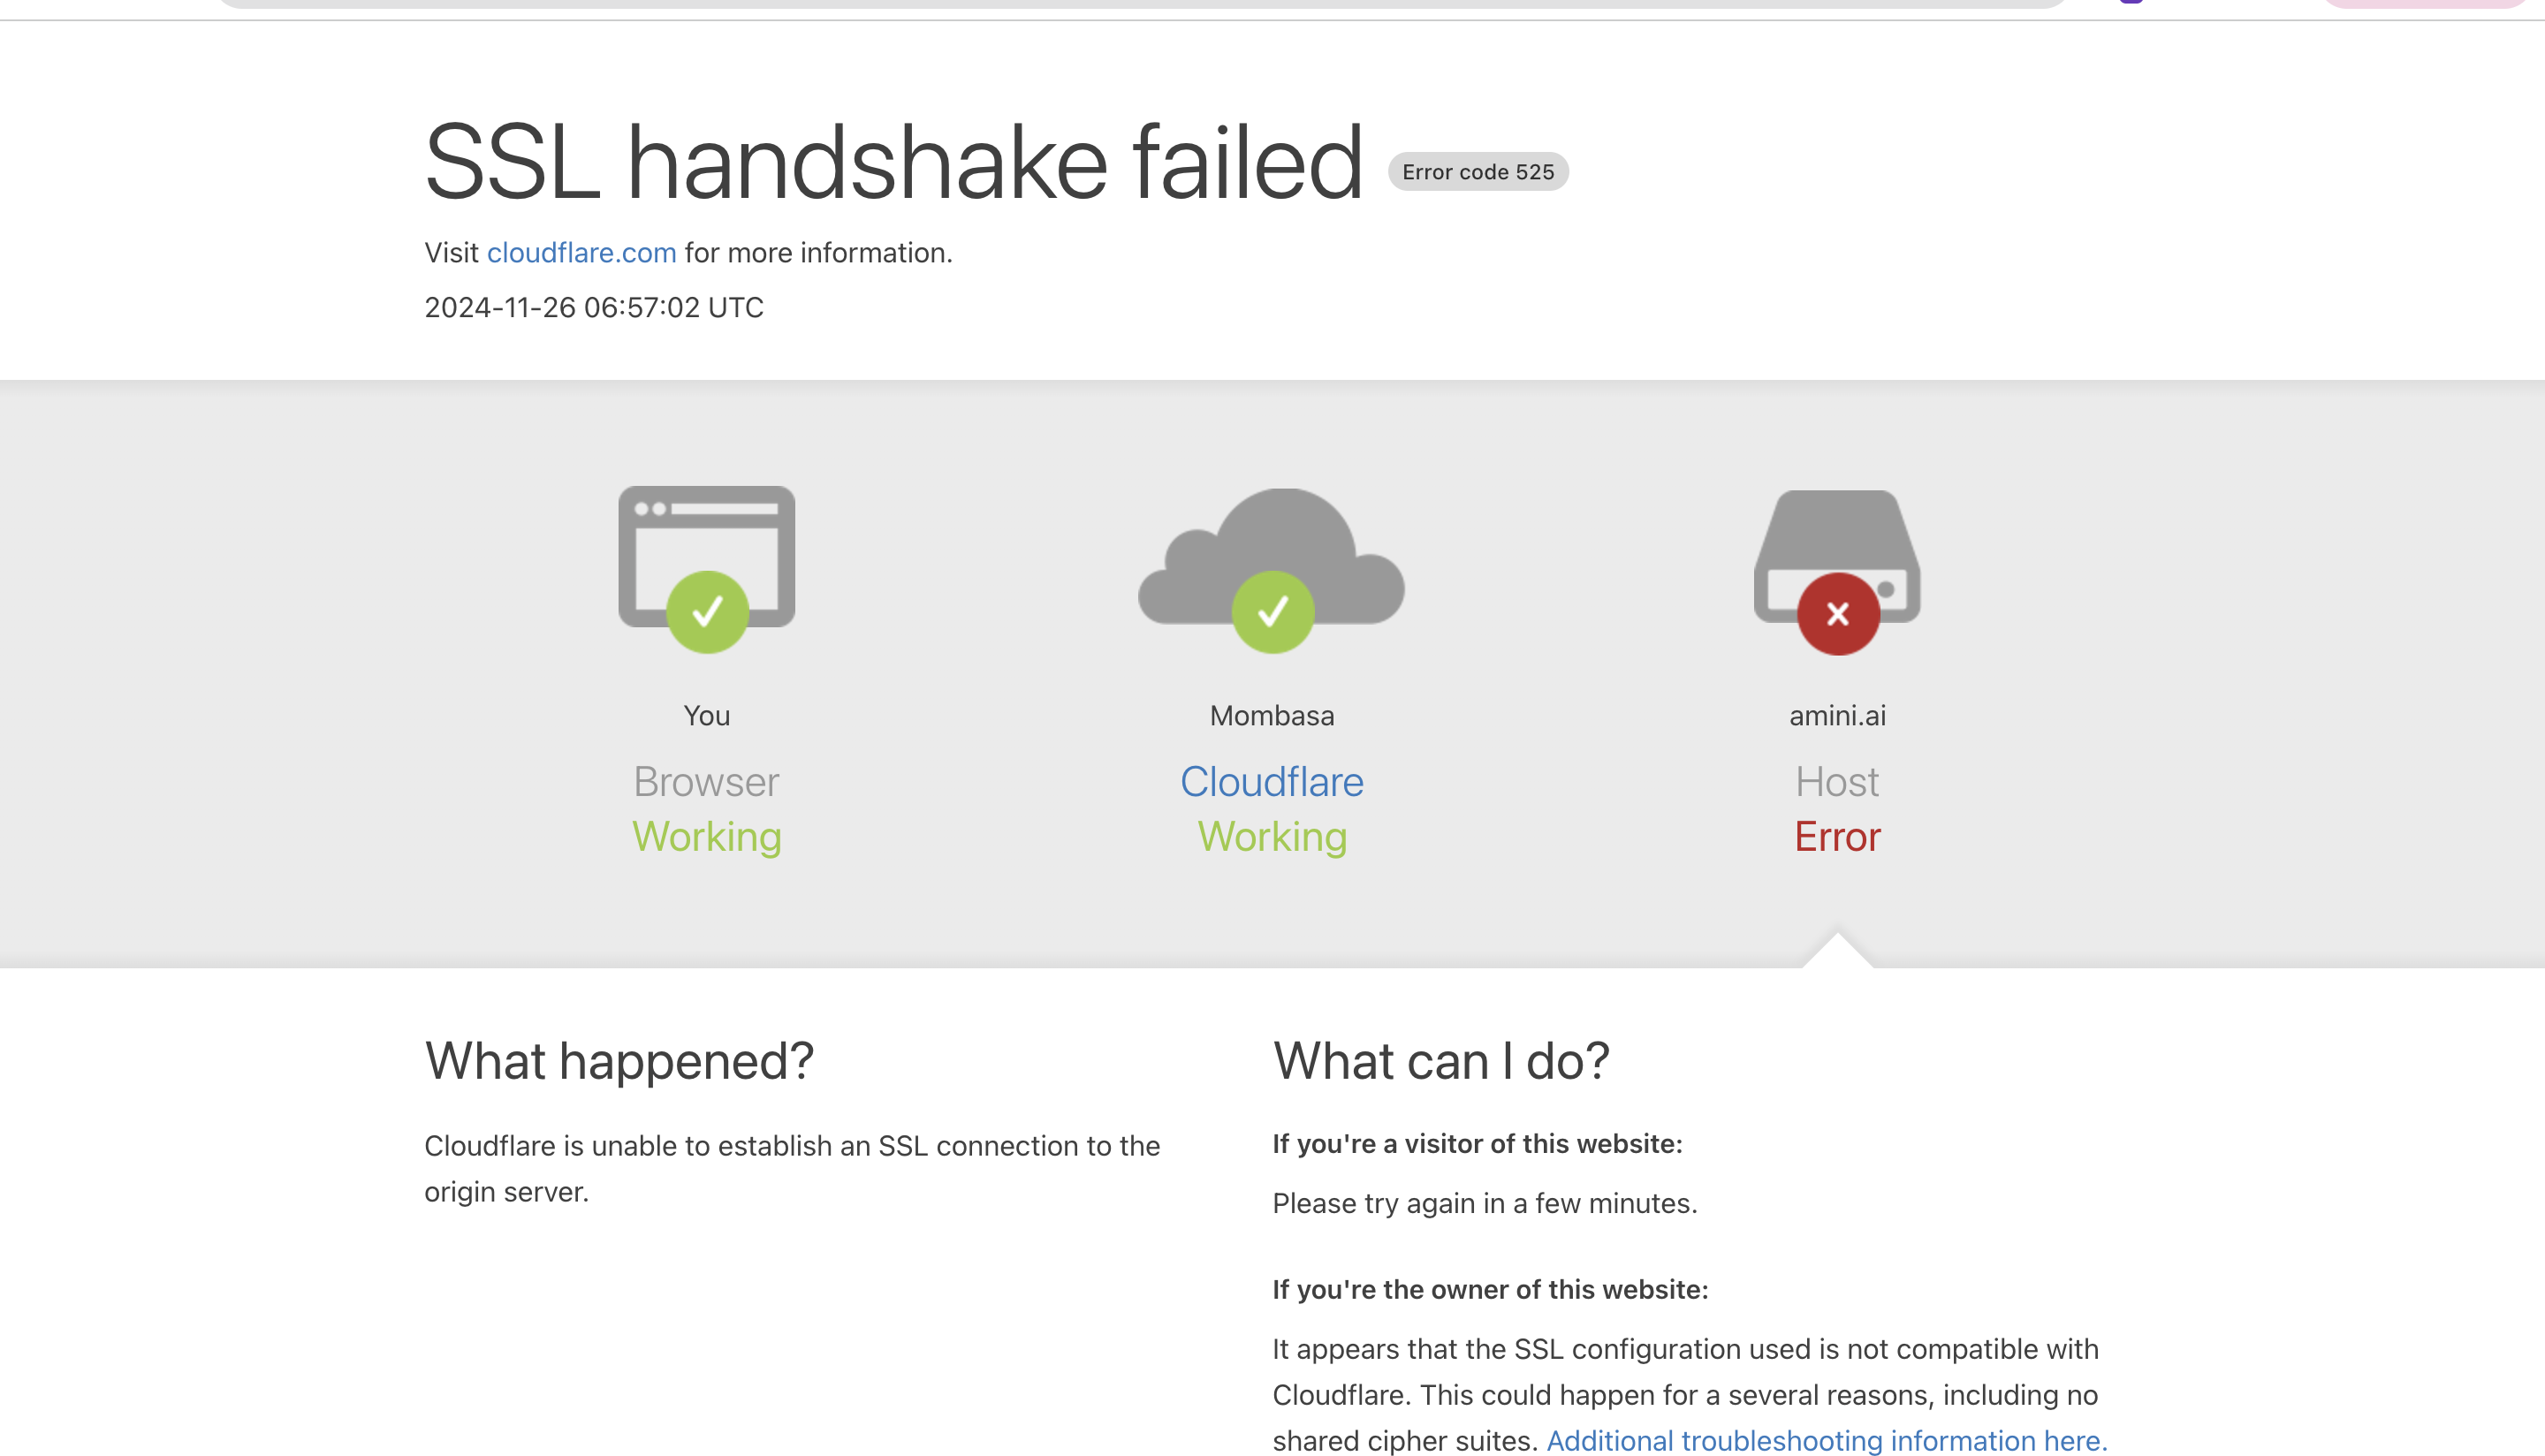Click the red Error status text
Viewport: 2545px width, 1456px height.
tap(1837, 837)
